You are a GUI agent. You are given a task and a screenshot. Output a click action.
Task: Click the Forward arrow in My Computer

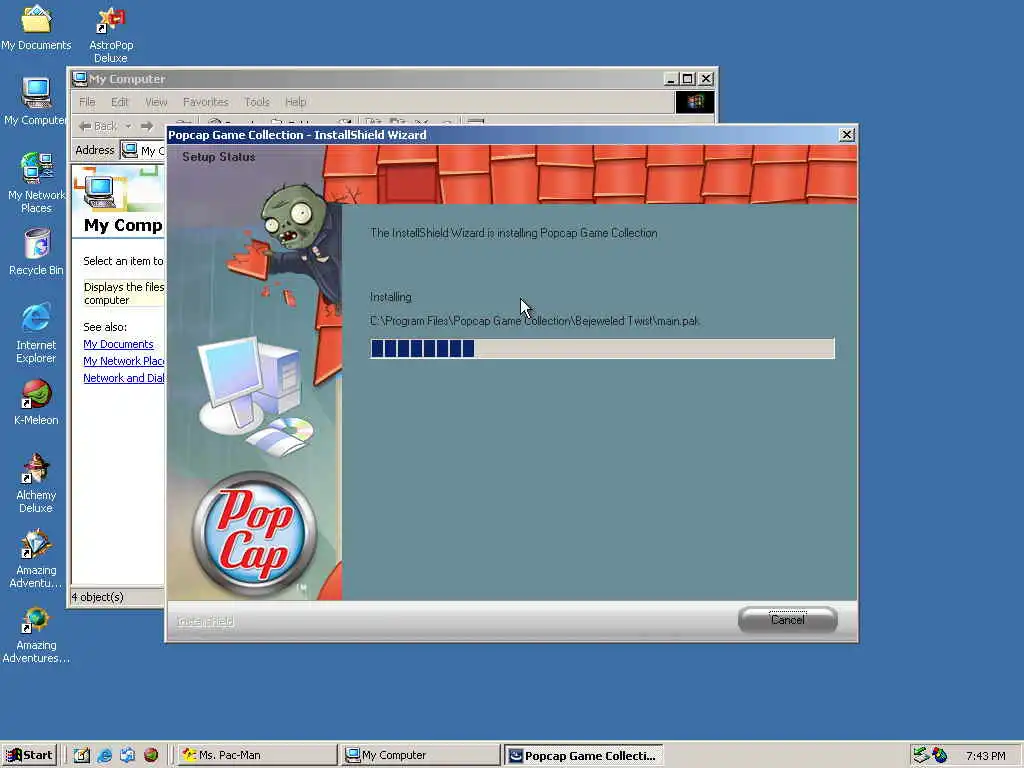point(147,125)
